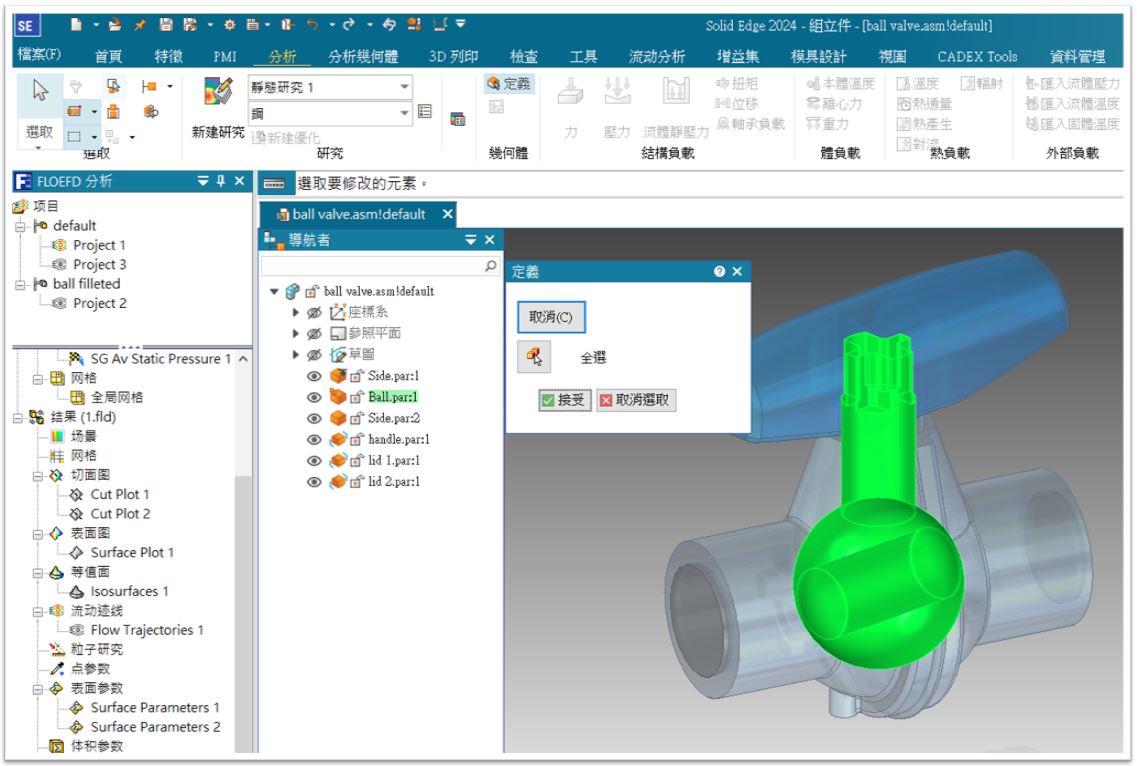
Task: Click the gear settings icon in quick access
Action: (x=229, y=25)
